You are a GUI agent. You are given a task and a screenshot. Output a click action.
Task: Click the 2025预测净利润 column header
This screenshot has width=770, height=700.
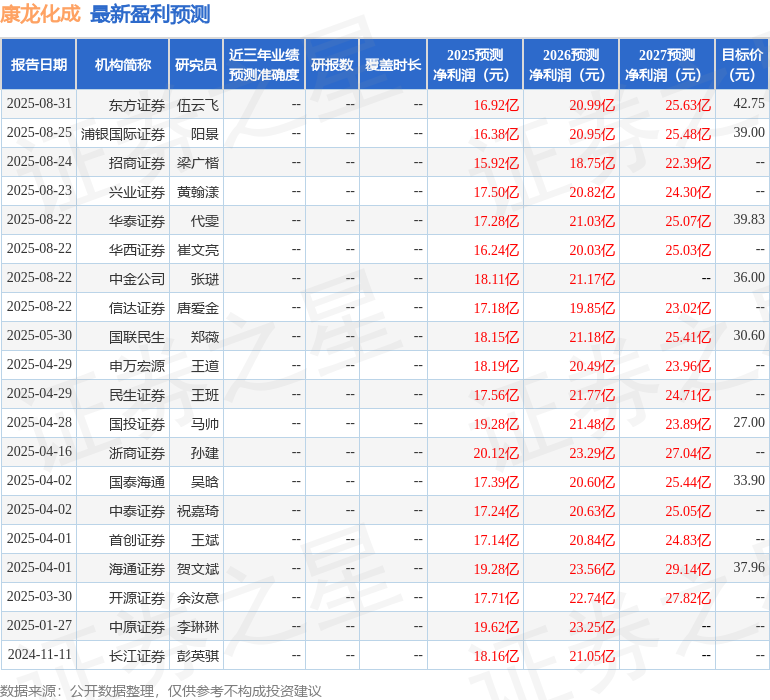coord(475,64)
